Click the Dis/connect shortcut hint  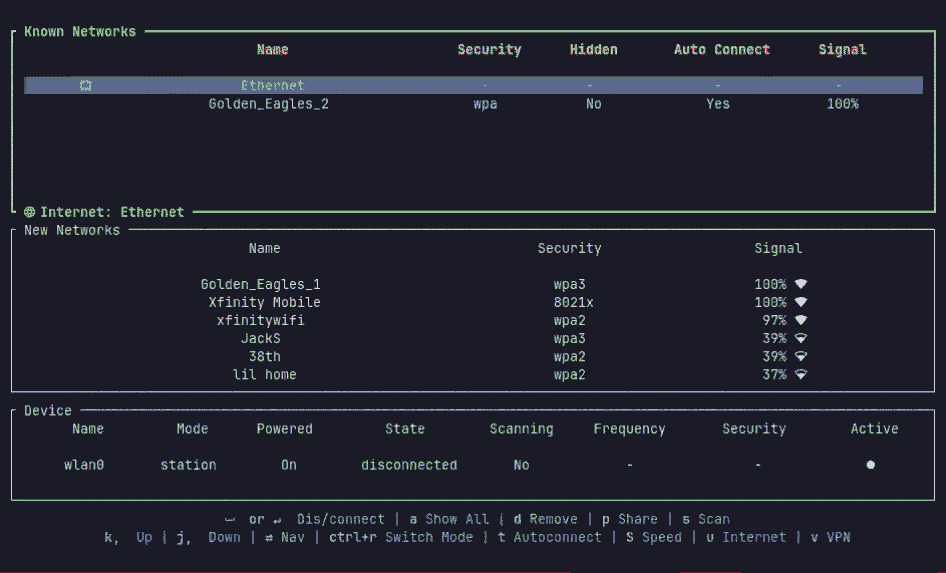pos(340,519)
